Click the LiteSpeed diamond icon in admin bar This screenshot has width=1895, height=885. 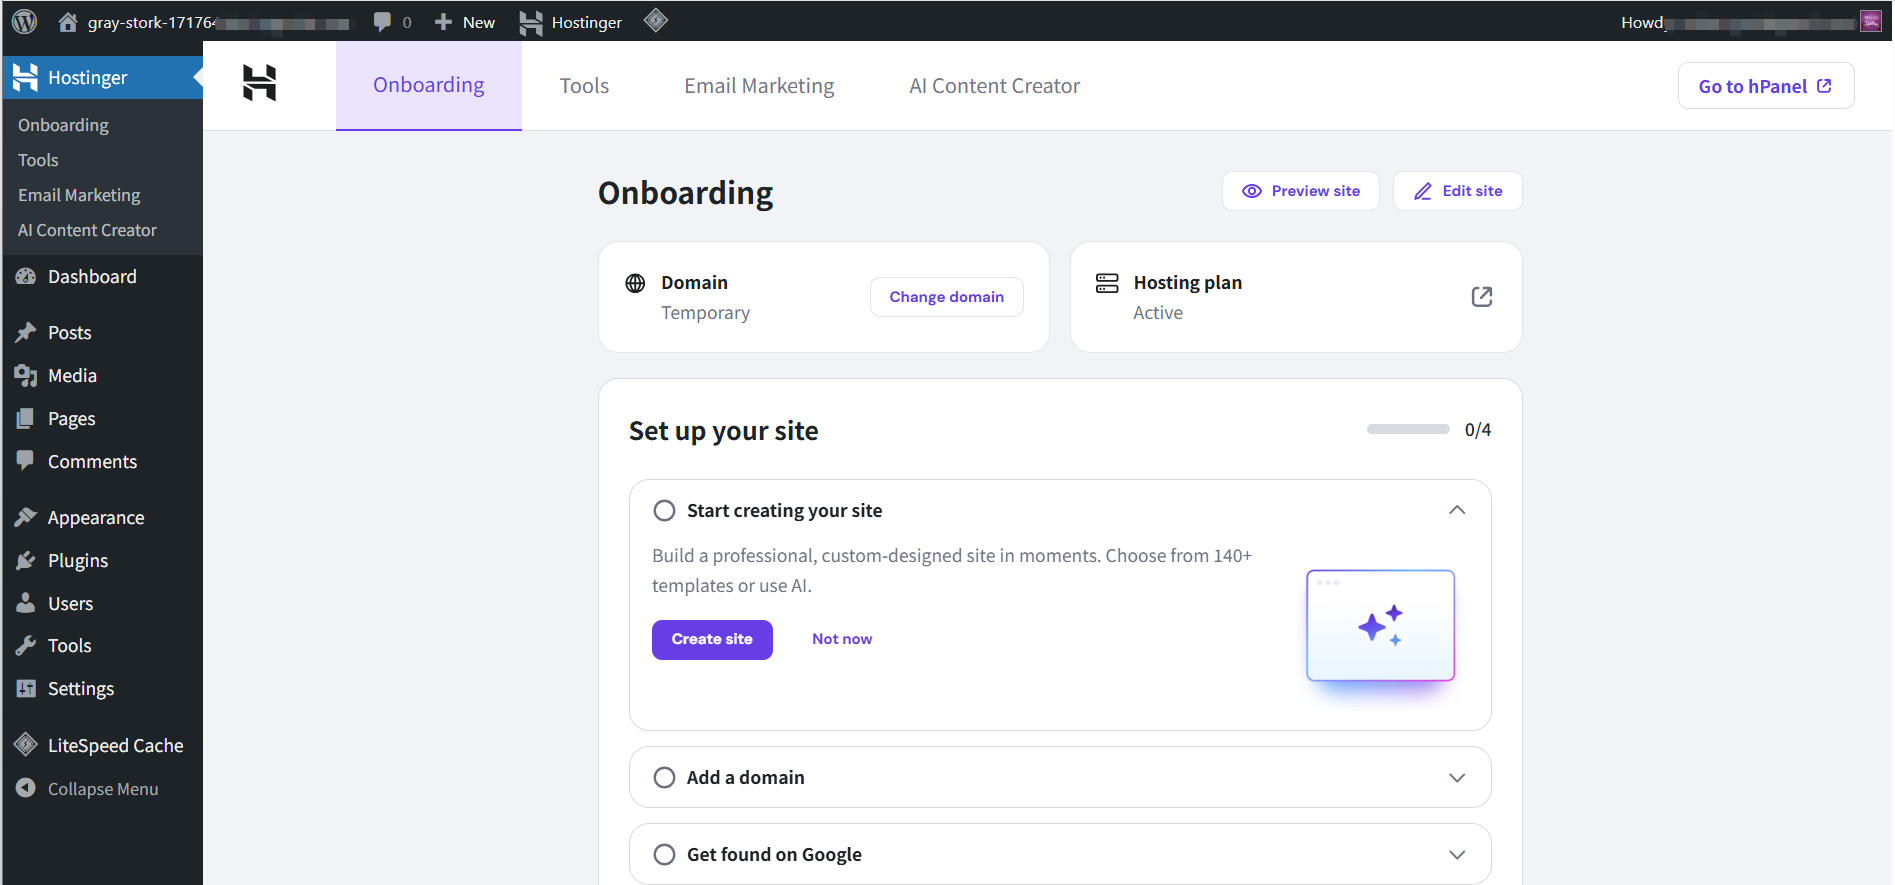(656, 21)
